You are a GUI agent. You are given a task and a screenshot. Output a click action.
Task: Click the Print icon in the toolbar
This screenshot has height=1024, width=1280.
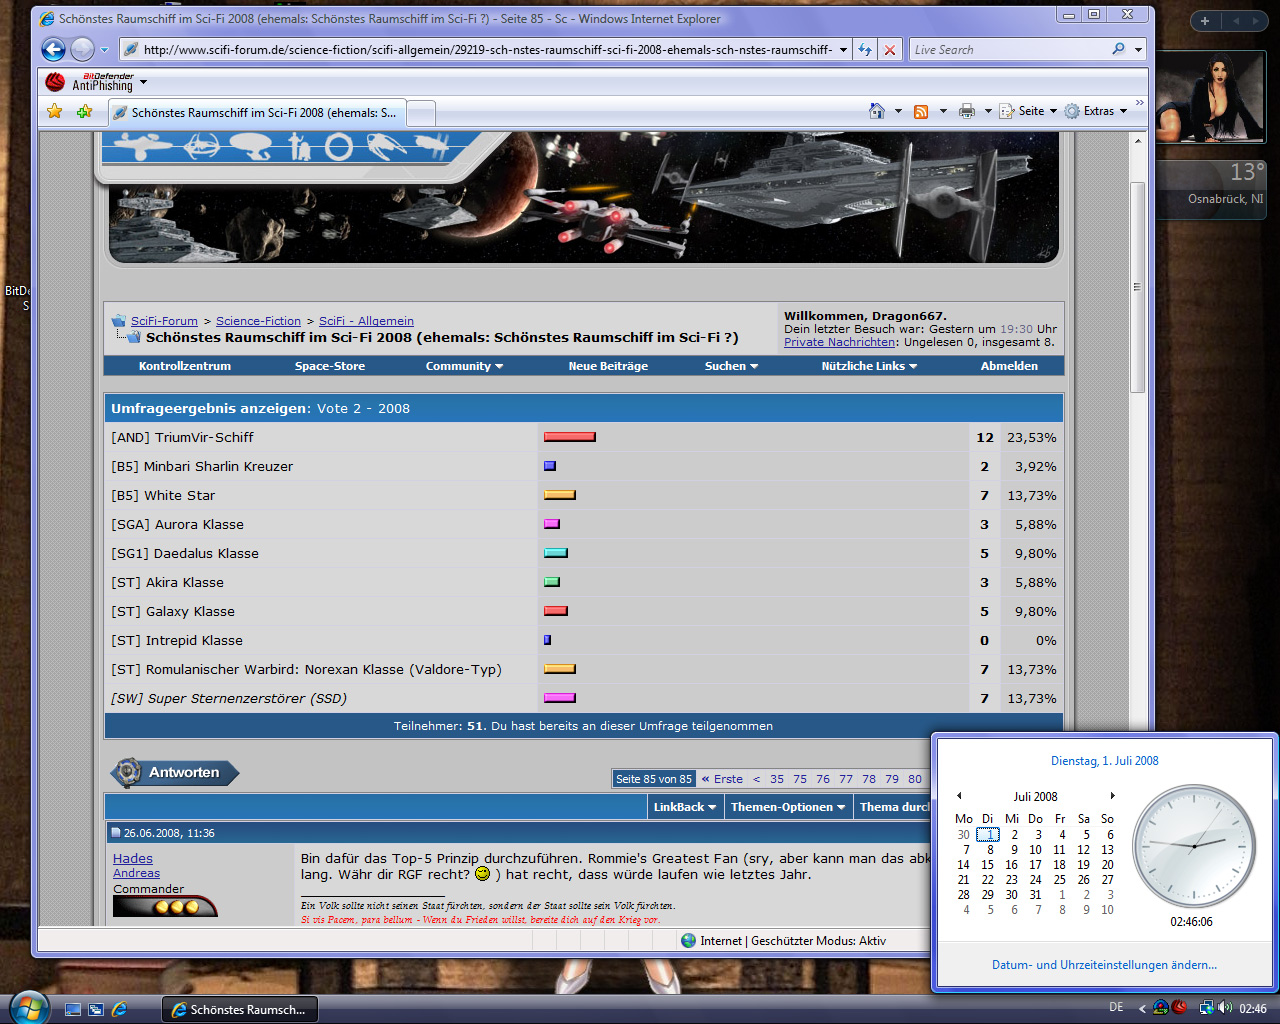click(966, 111)
